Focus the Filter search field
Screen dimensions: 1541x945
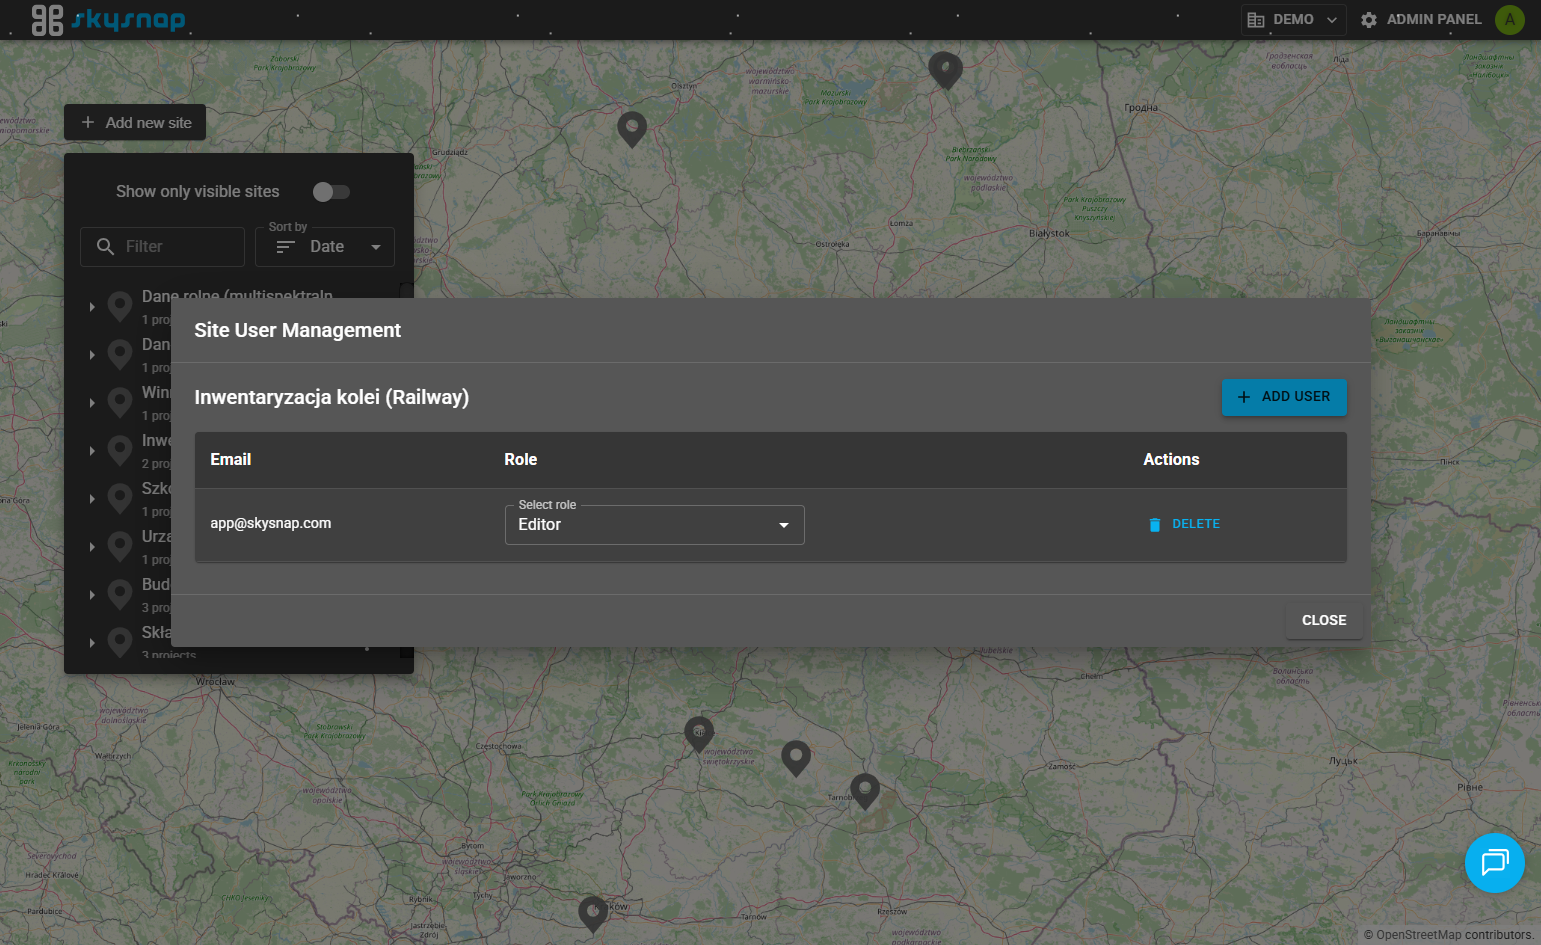(x=162, y=247)
